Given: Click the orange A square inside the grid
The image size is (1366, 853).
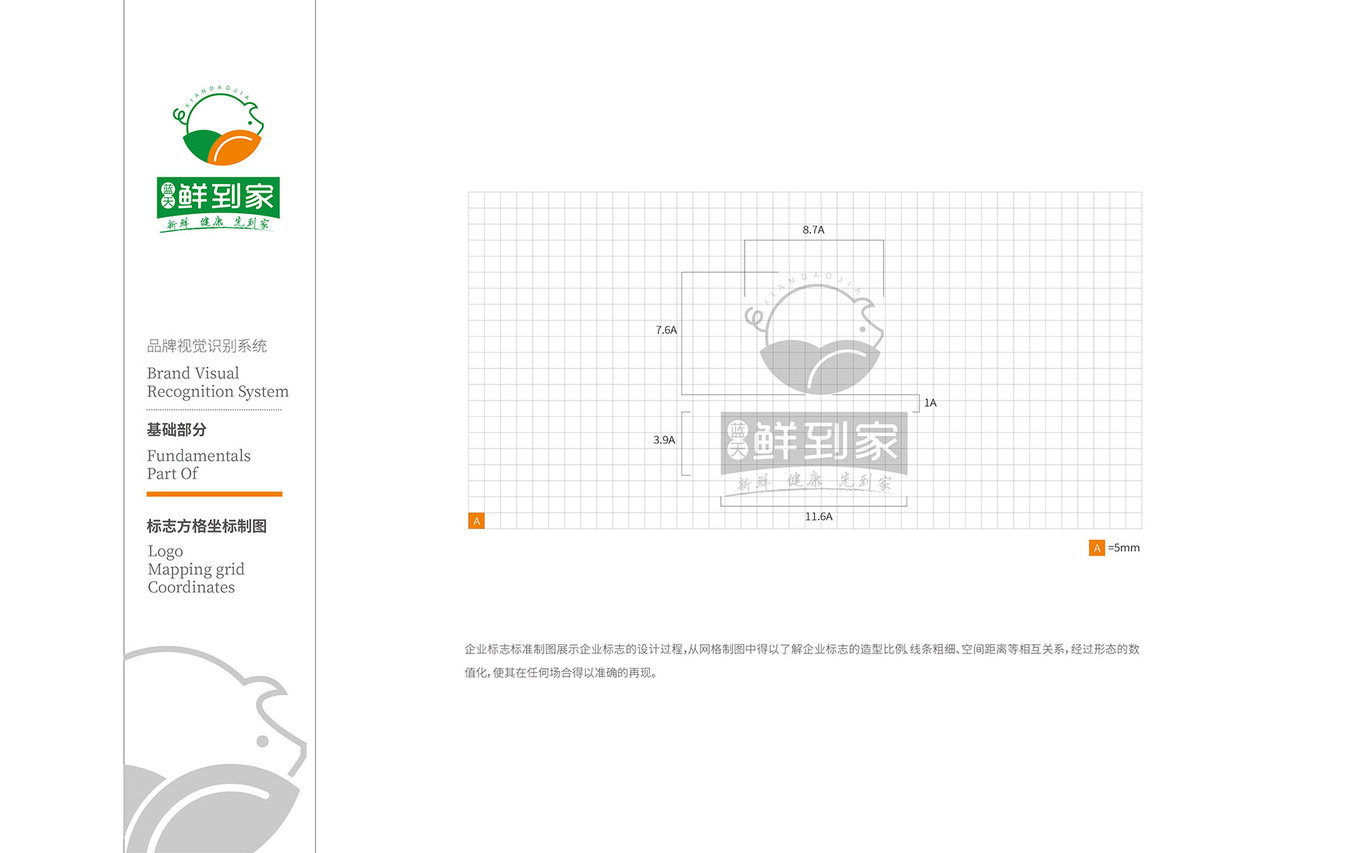Looking at the screenshot, I should 477,521.
